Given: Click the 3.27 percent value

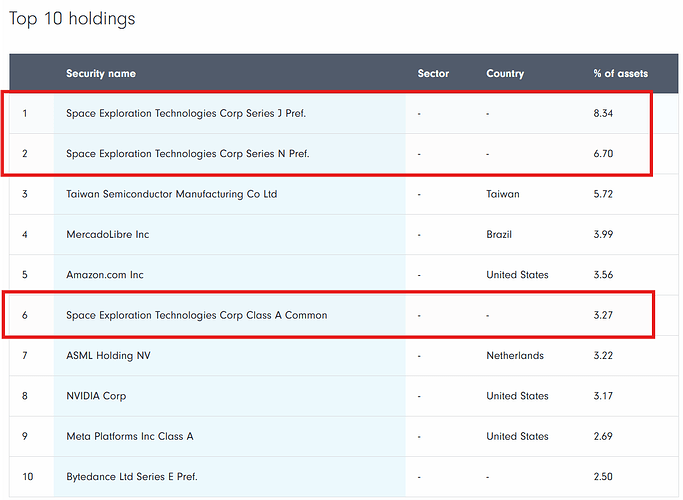Looking at the screenshot, I should point(603,315).
